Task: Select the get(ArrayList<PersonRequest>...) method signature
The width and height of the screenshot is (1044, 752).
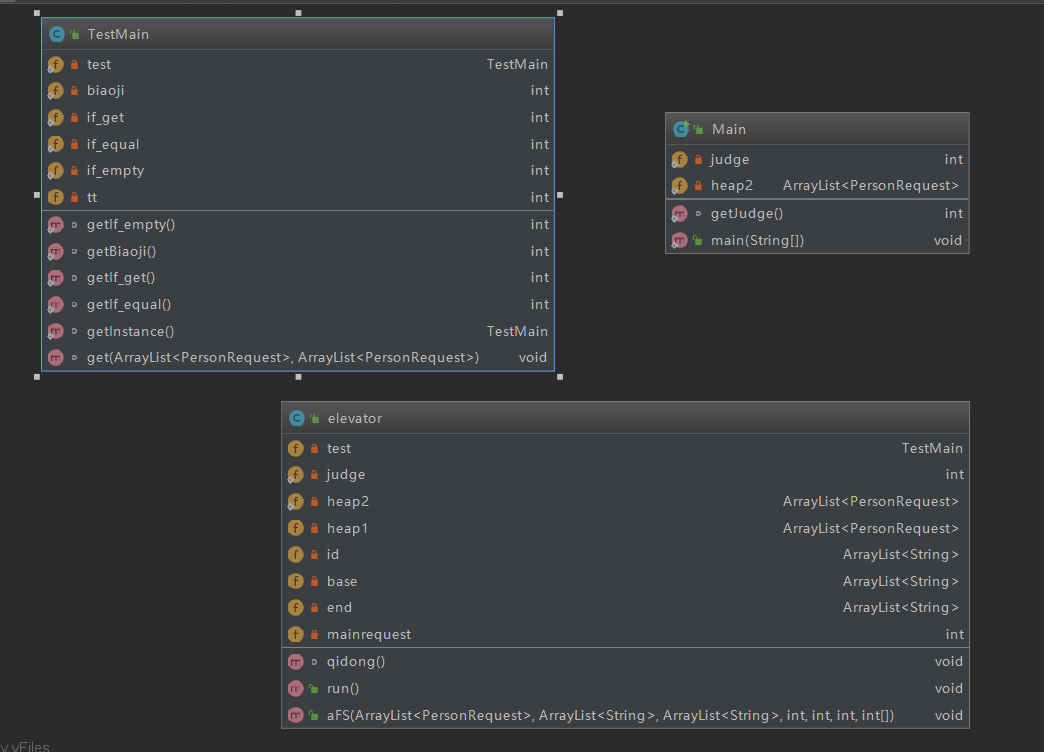Action: [x=283, y=358]
